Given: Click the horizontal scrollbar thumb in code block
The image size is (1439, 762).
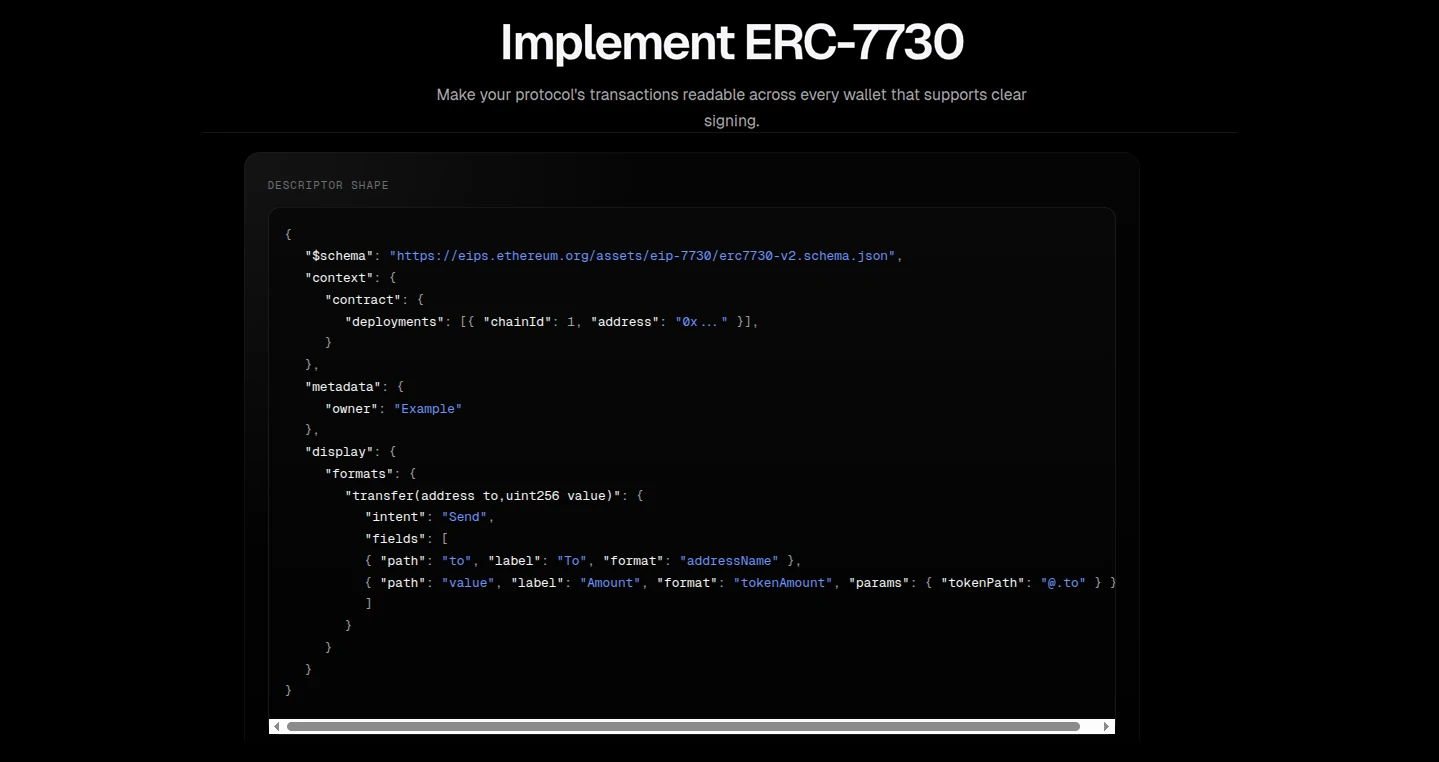Looking at the screenshot, I should [x=683, y=726].
